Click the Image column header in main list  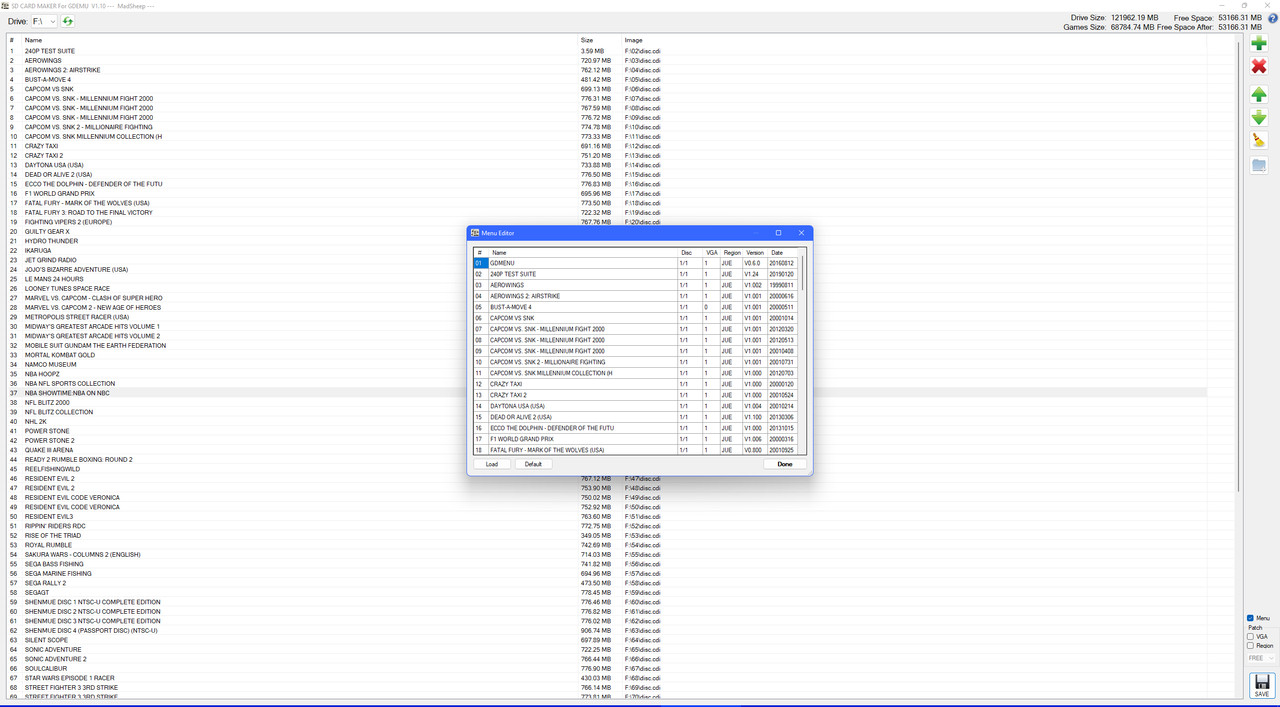click(634, 40)
